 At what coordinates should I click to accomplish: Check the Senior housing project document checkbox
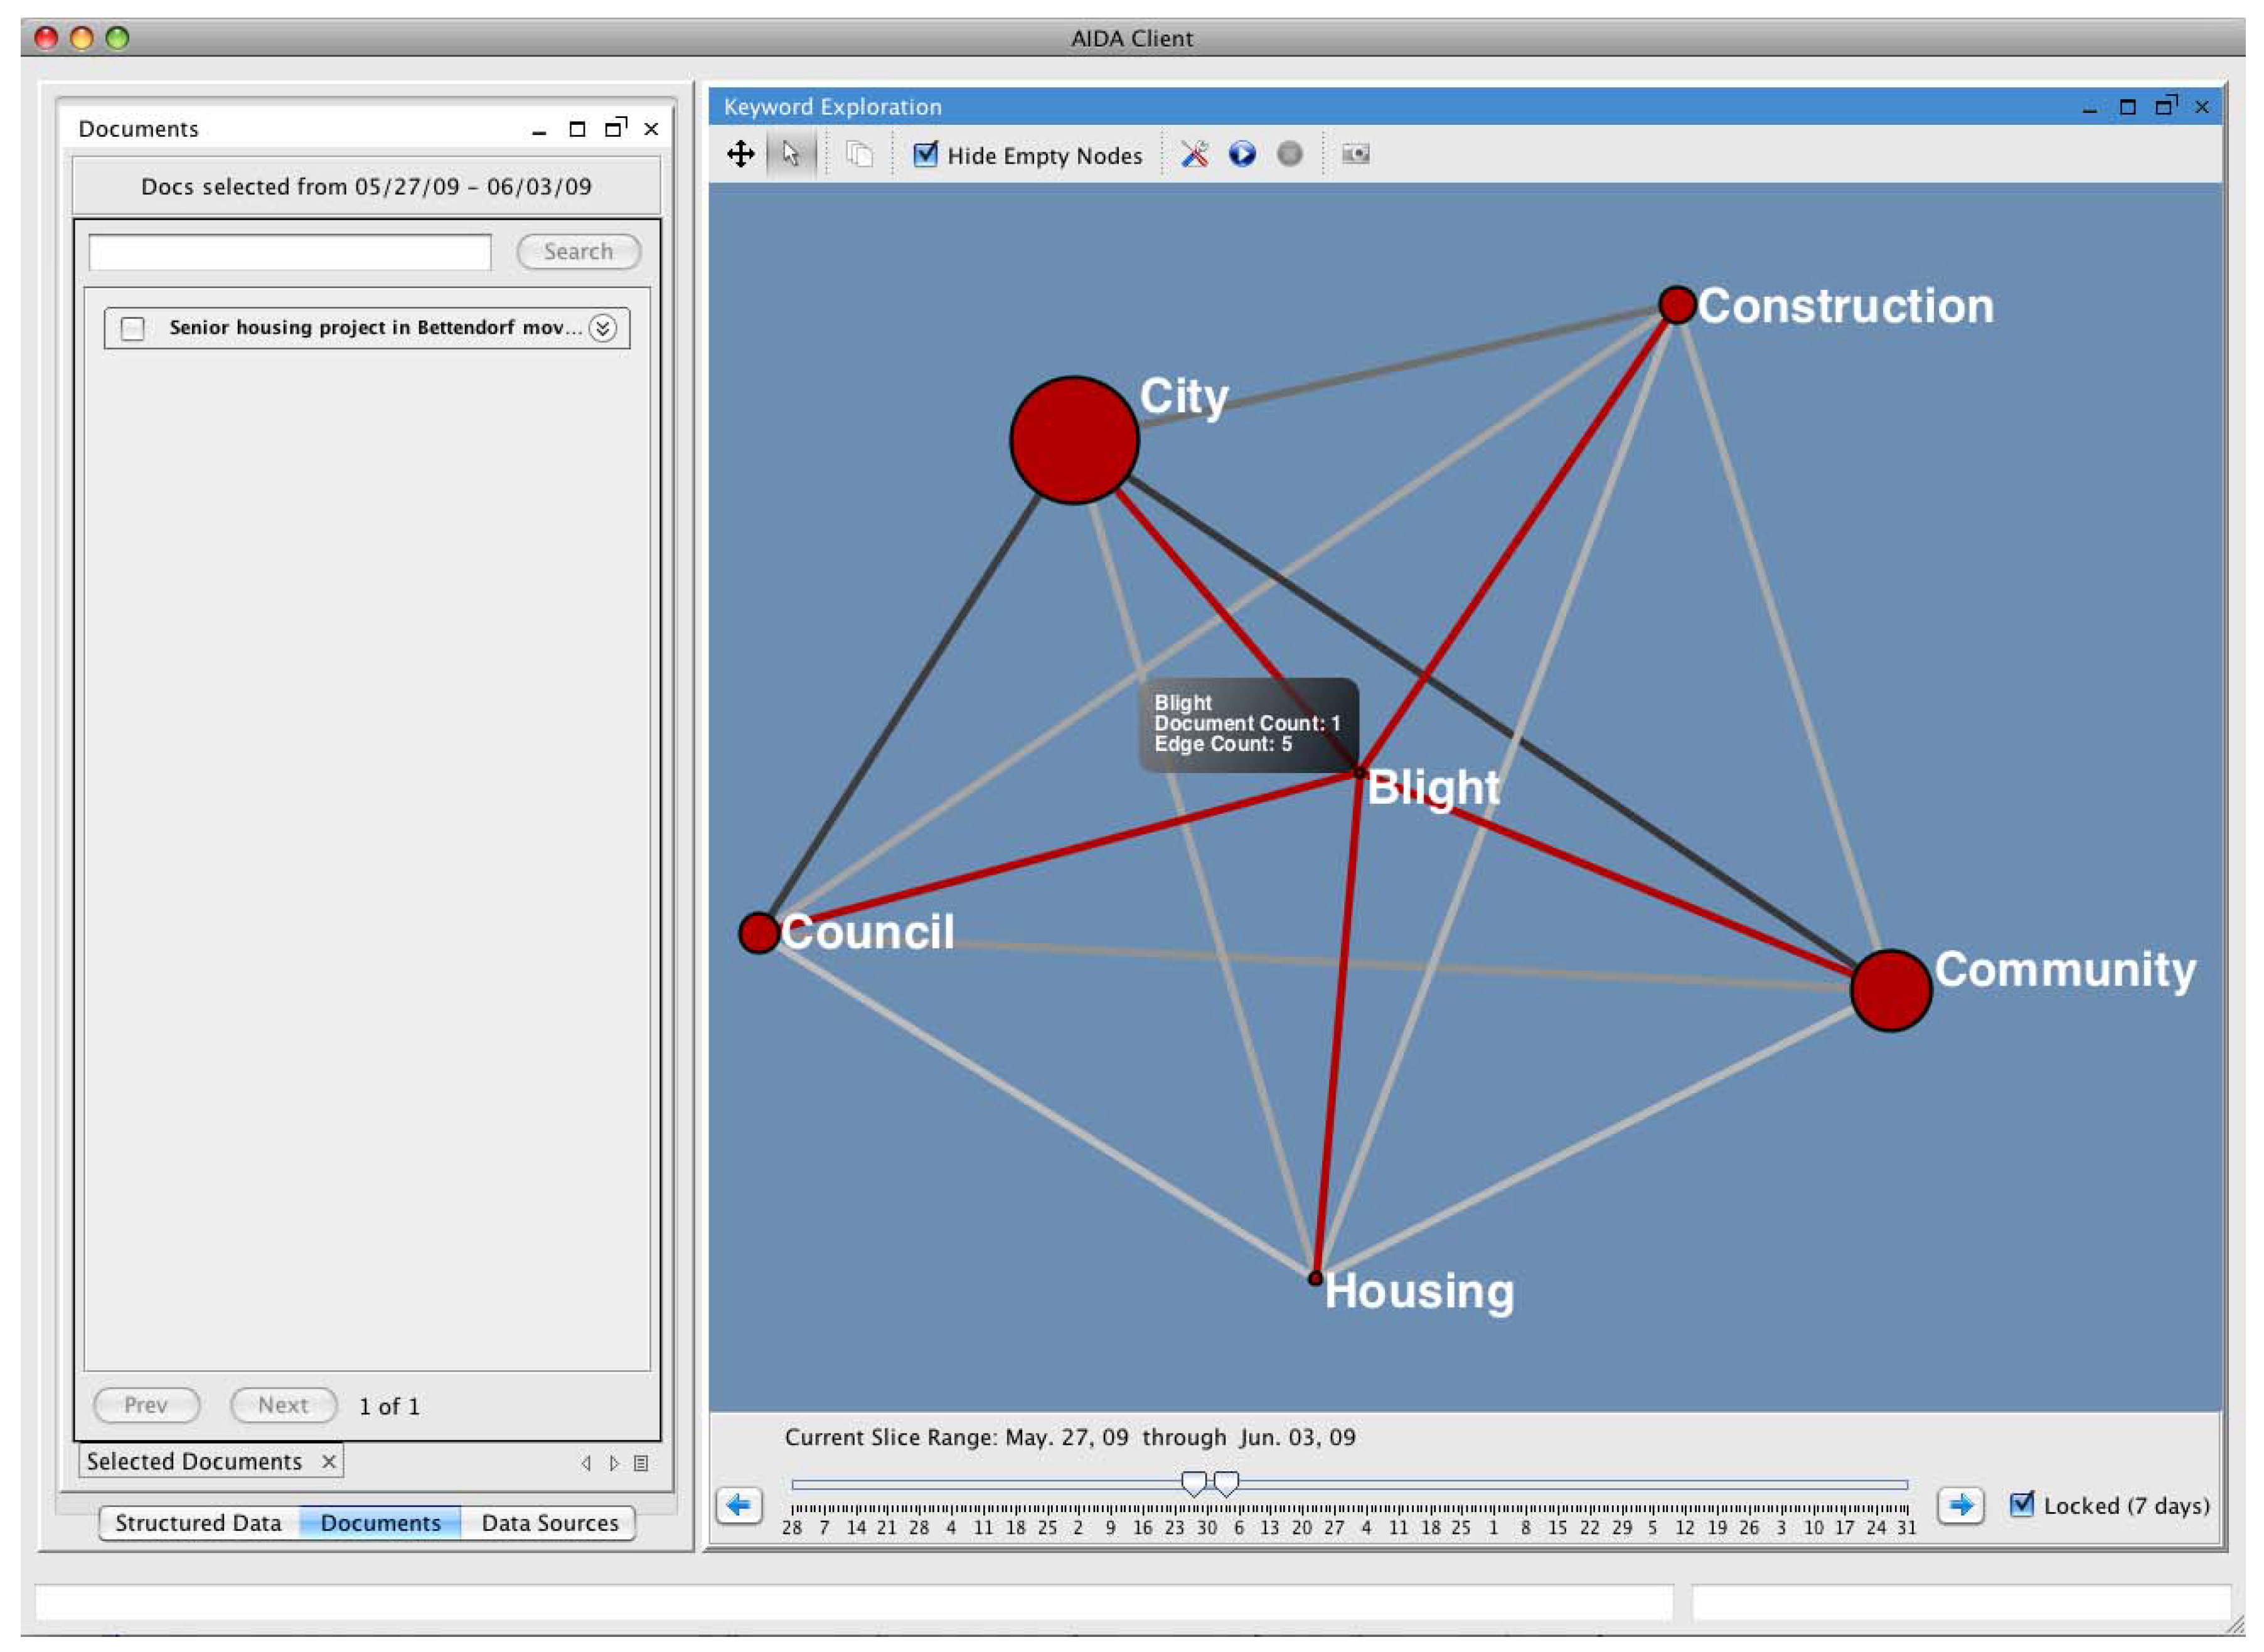click(133, 328)
